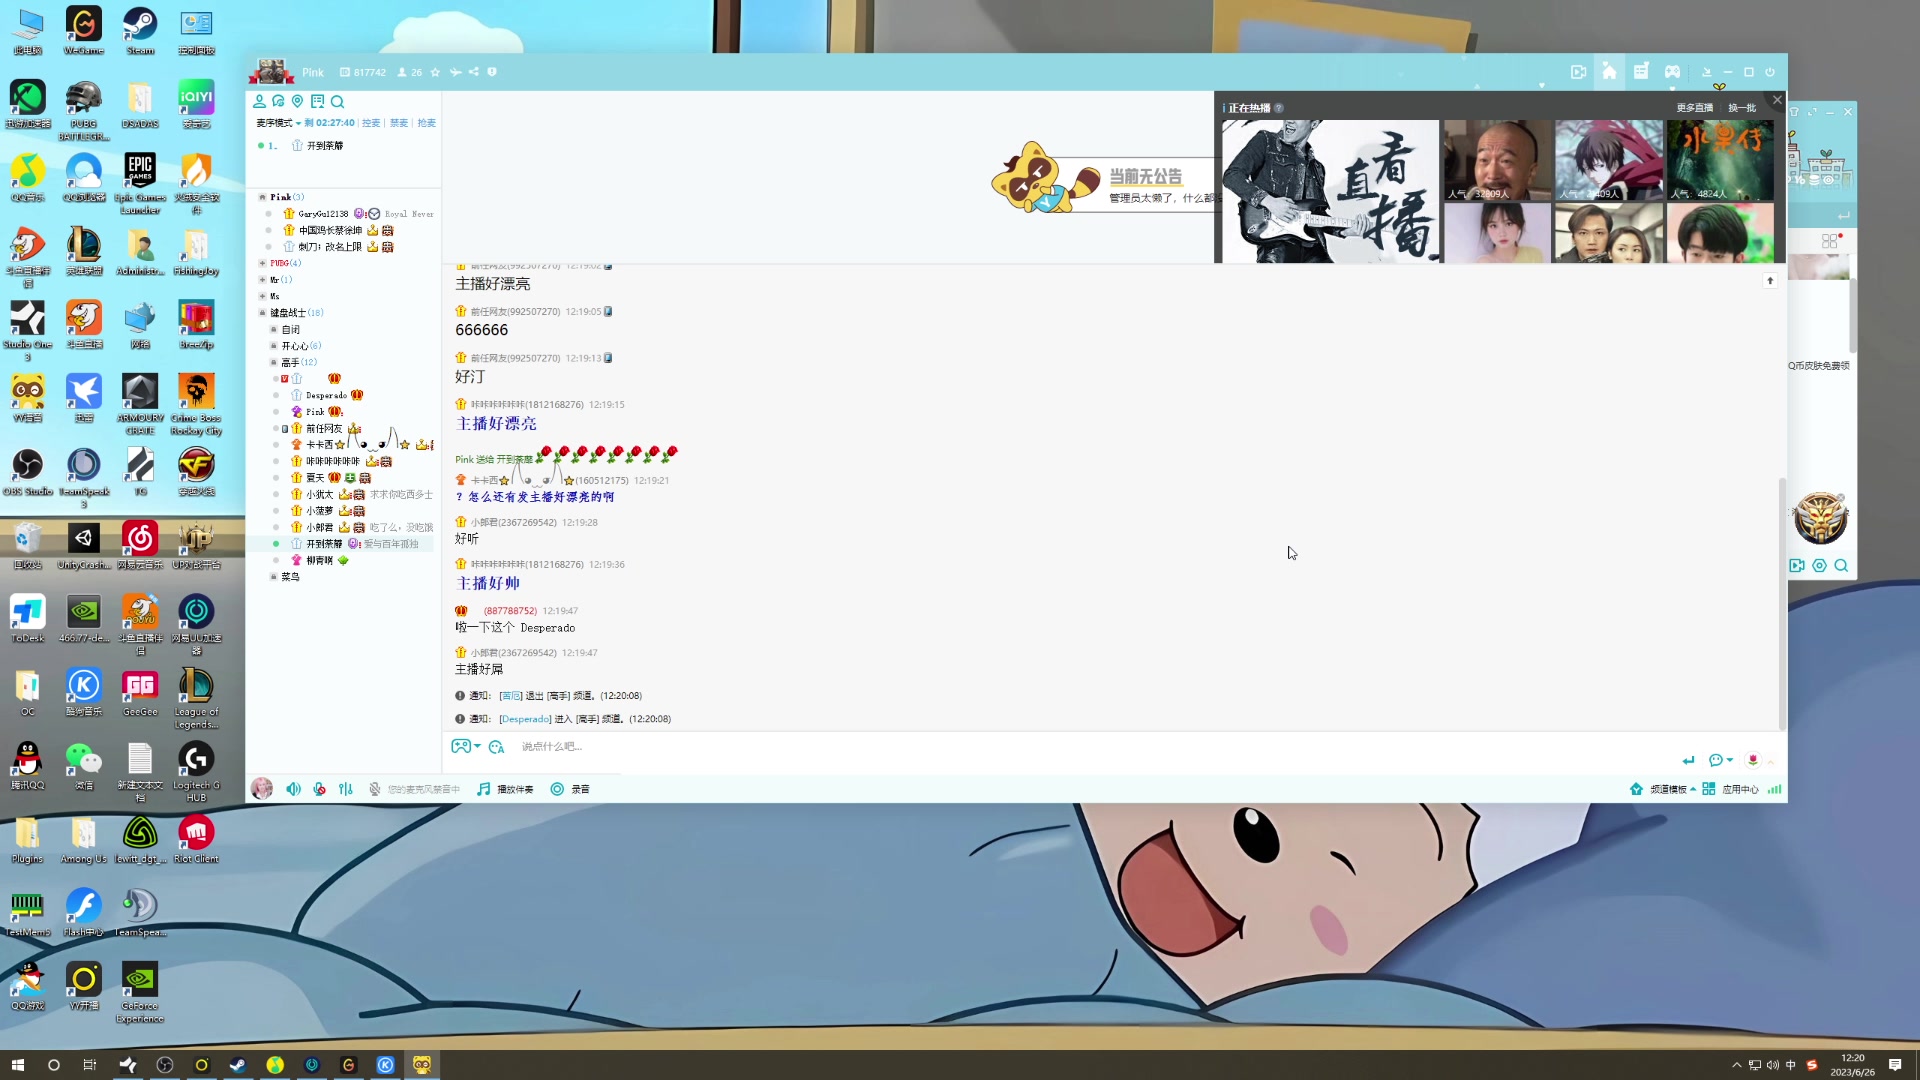Viewport: 1920px width, 1080px height.
Task: Check the signal strength bars icon
Action: [1774, 789]
